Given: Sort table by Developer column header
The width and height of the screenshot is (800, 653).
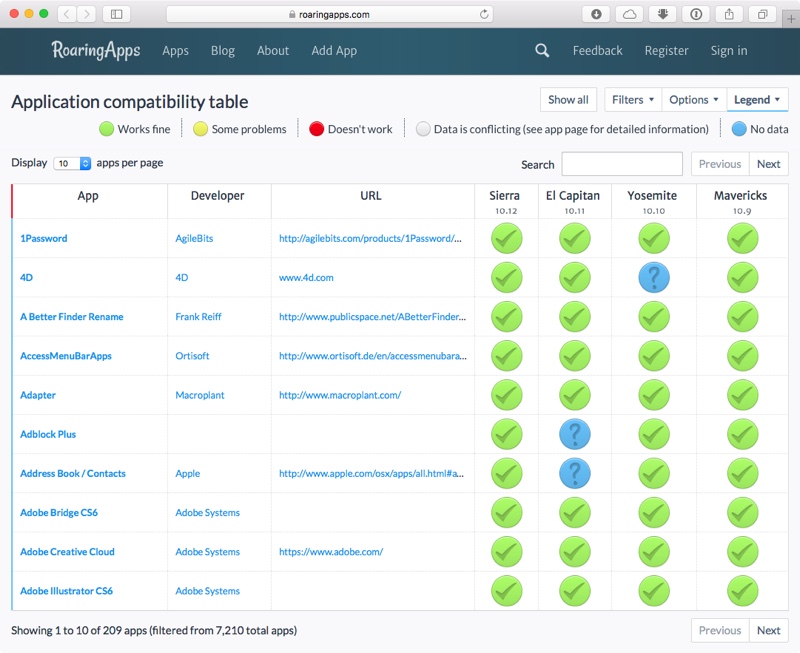Looking at the screenshot, I should click(x=218, y=196).
